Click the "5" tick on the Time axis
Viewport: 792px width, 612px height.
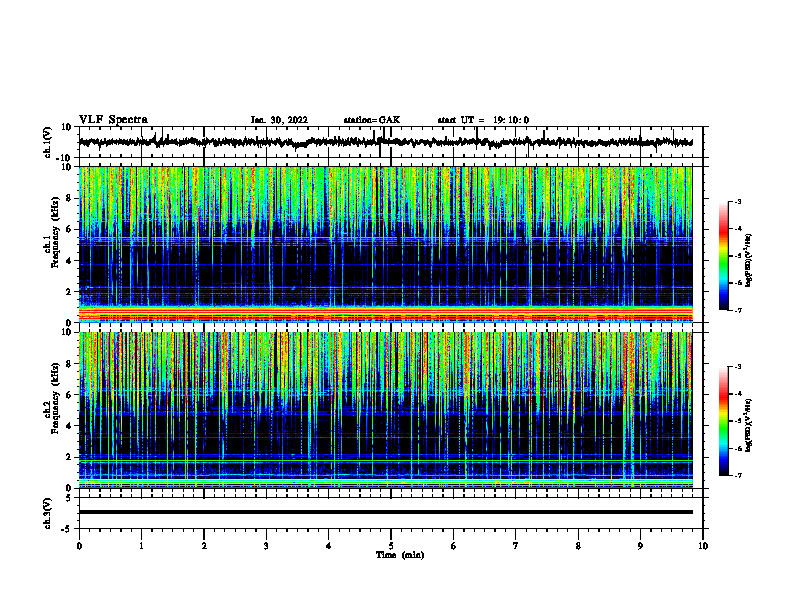[x=391, y=546]
